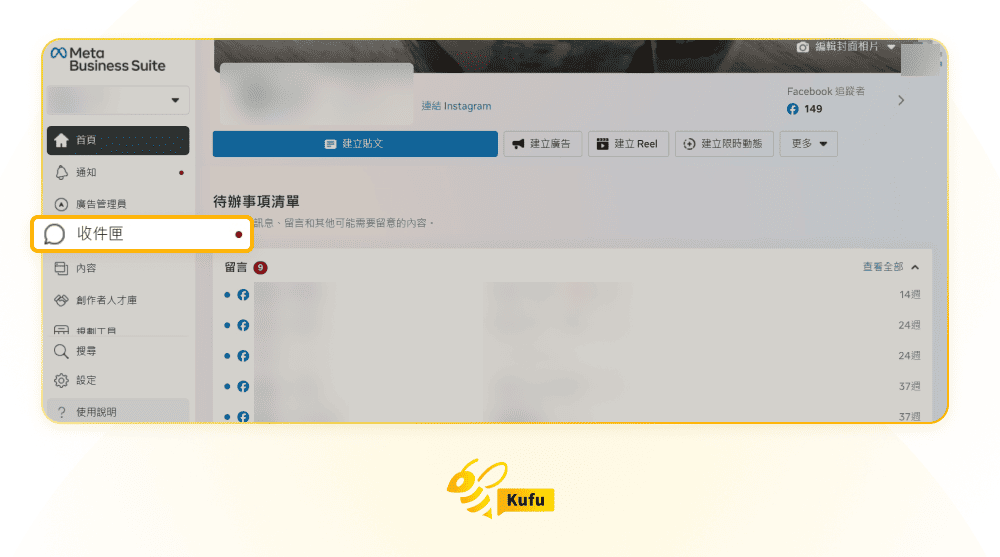1000x557 pixels.
Task: Click the Meta Business Suite logo
Action: tap(108, 59)
